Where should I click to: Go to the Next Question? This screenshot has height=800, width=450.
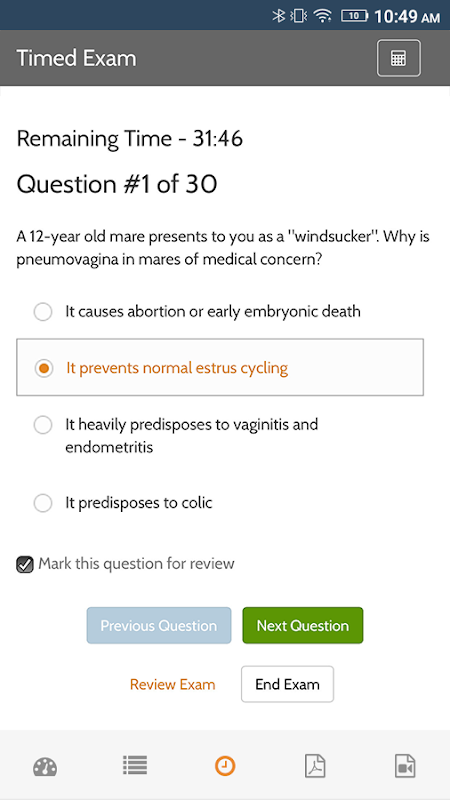click(x=303, y=625)
